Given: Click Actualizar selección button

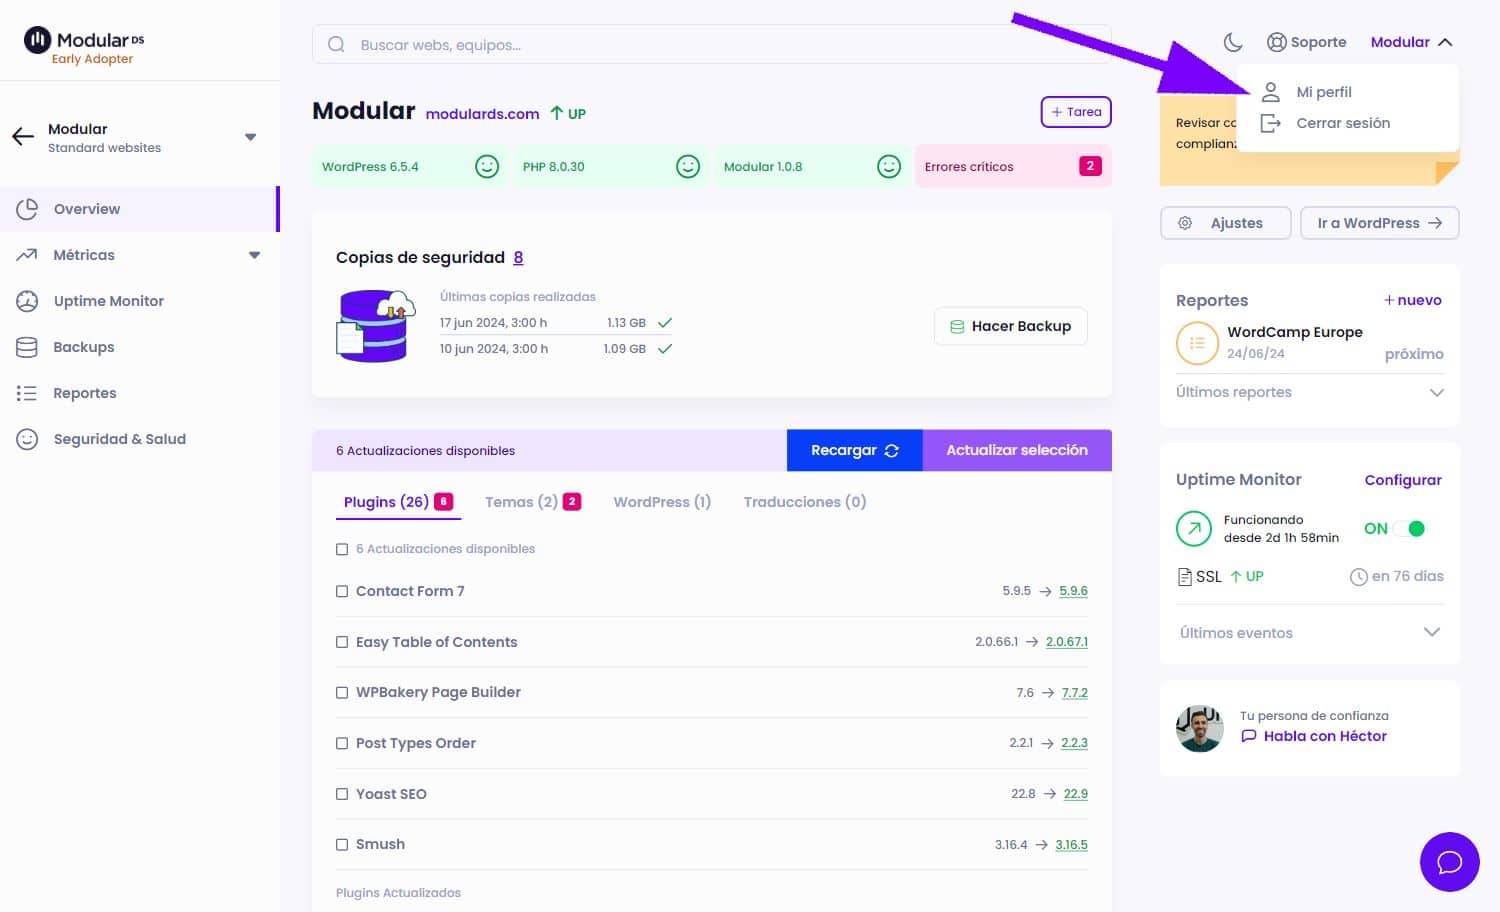Looking at the screenshot, I should (1017, 450).
